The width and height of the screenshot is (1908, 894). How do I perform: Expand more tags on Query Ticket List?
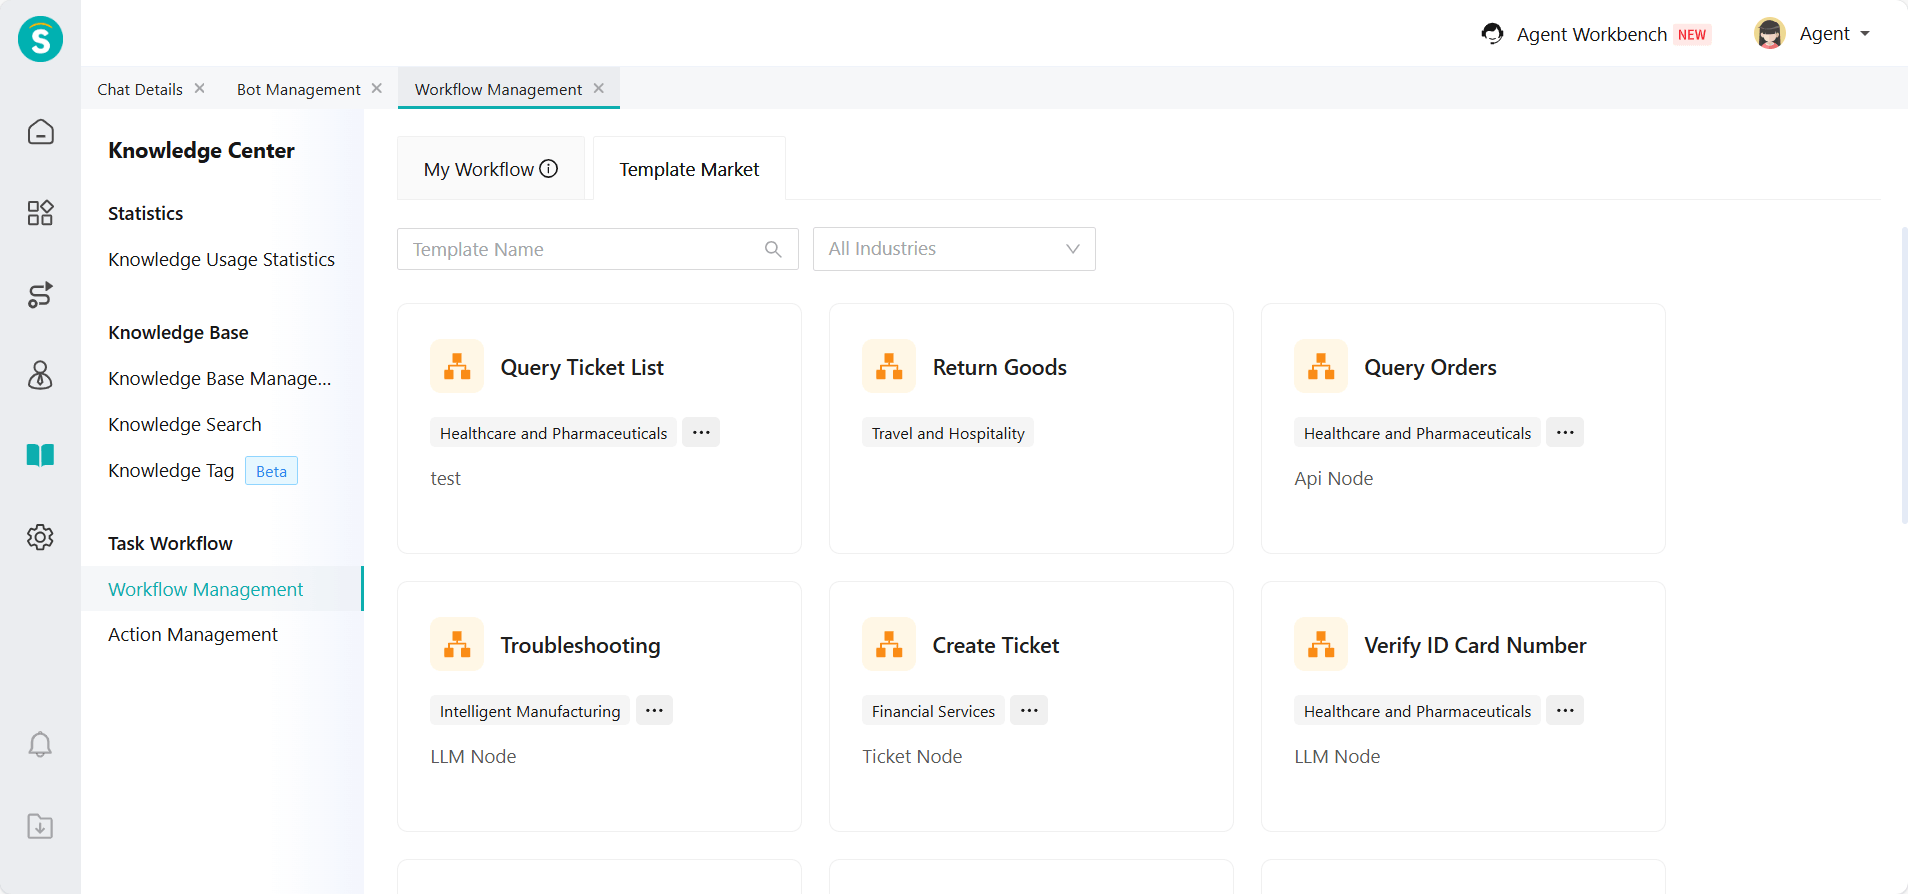(x=701, y=433)
